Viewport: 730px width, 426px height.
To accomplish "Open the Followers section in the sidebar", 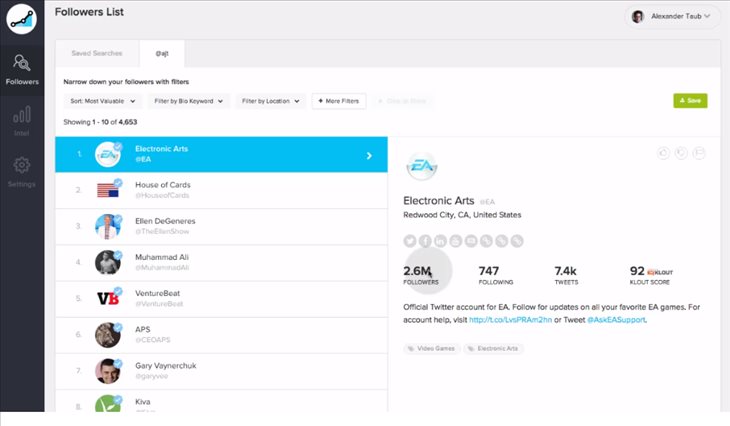I will click(x=22, y=70).
